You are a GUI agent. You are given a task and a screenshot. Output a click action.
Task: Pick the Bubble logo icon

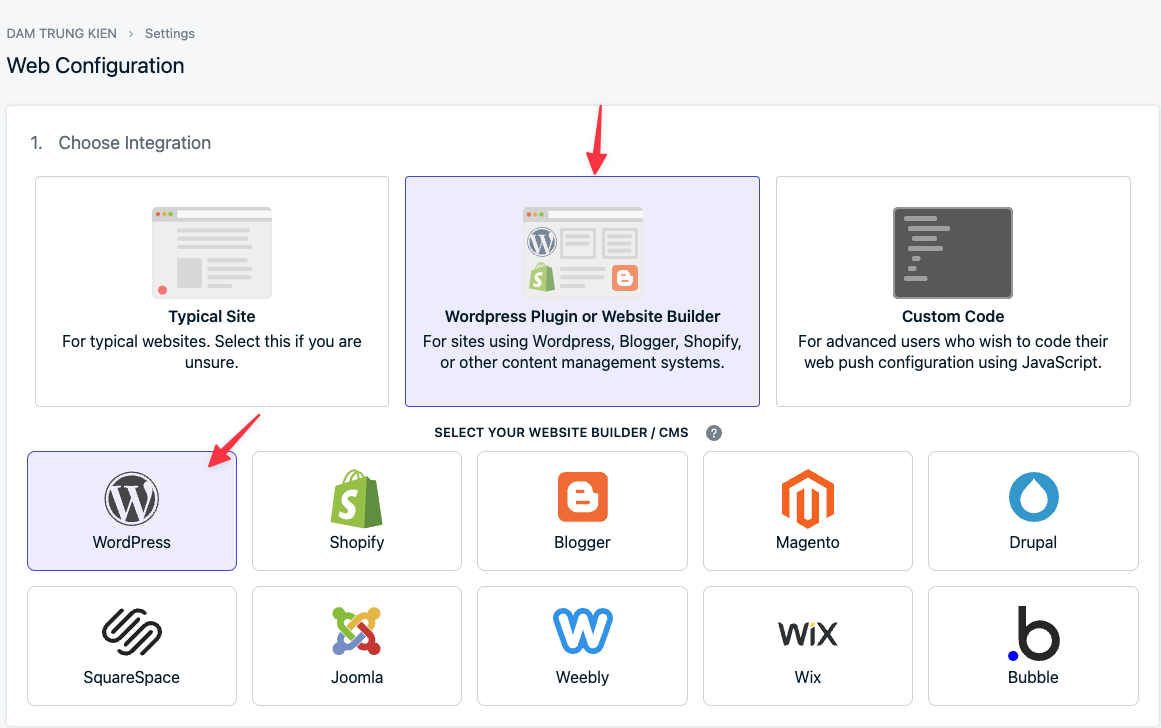1034,633
